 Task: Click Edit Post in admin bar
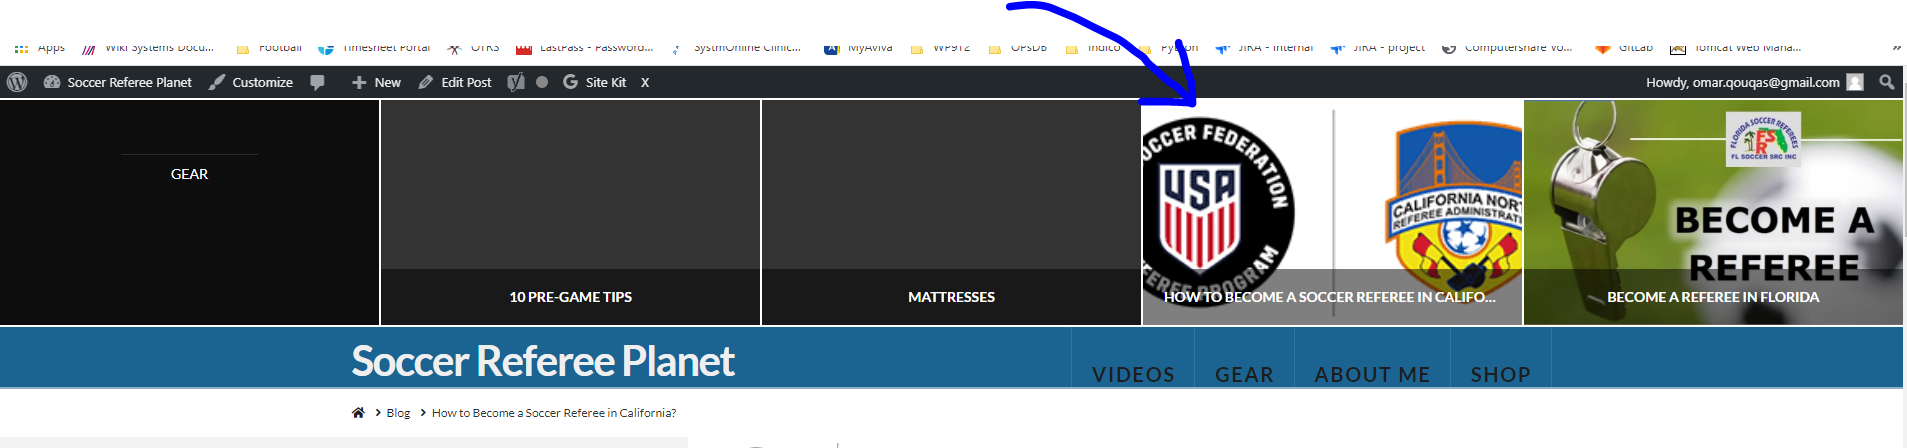click(455, 82)
